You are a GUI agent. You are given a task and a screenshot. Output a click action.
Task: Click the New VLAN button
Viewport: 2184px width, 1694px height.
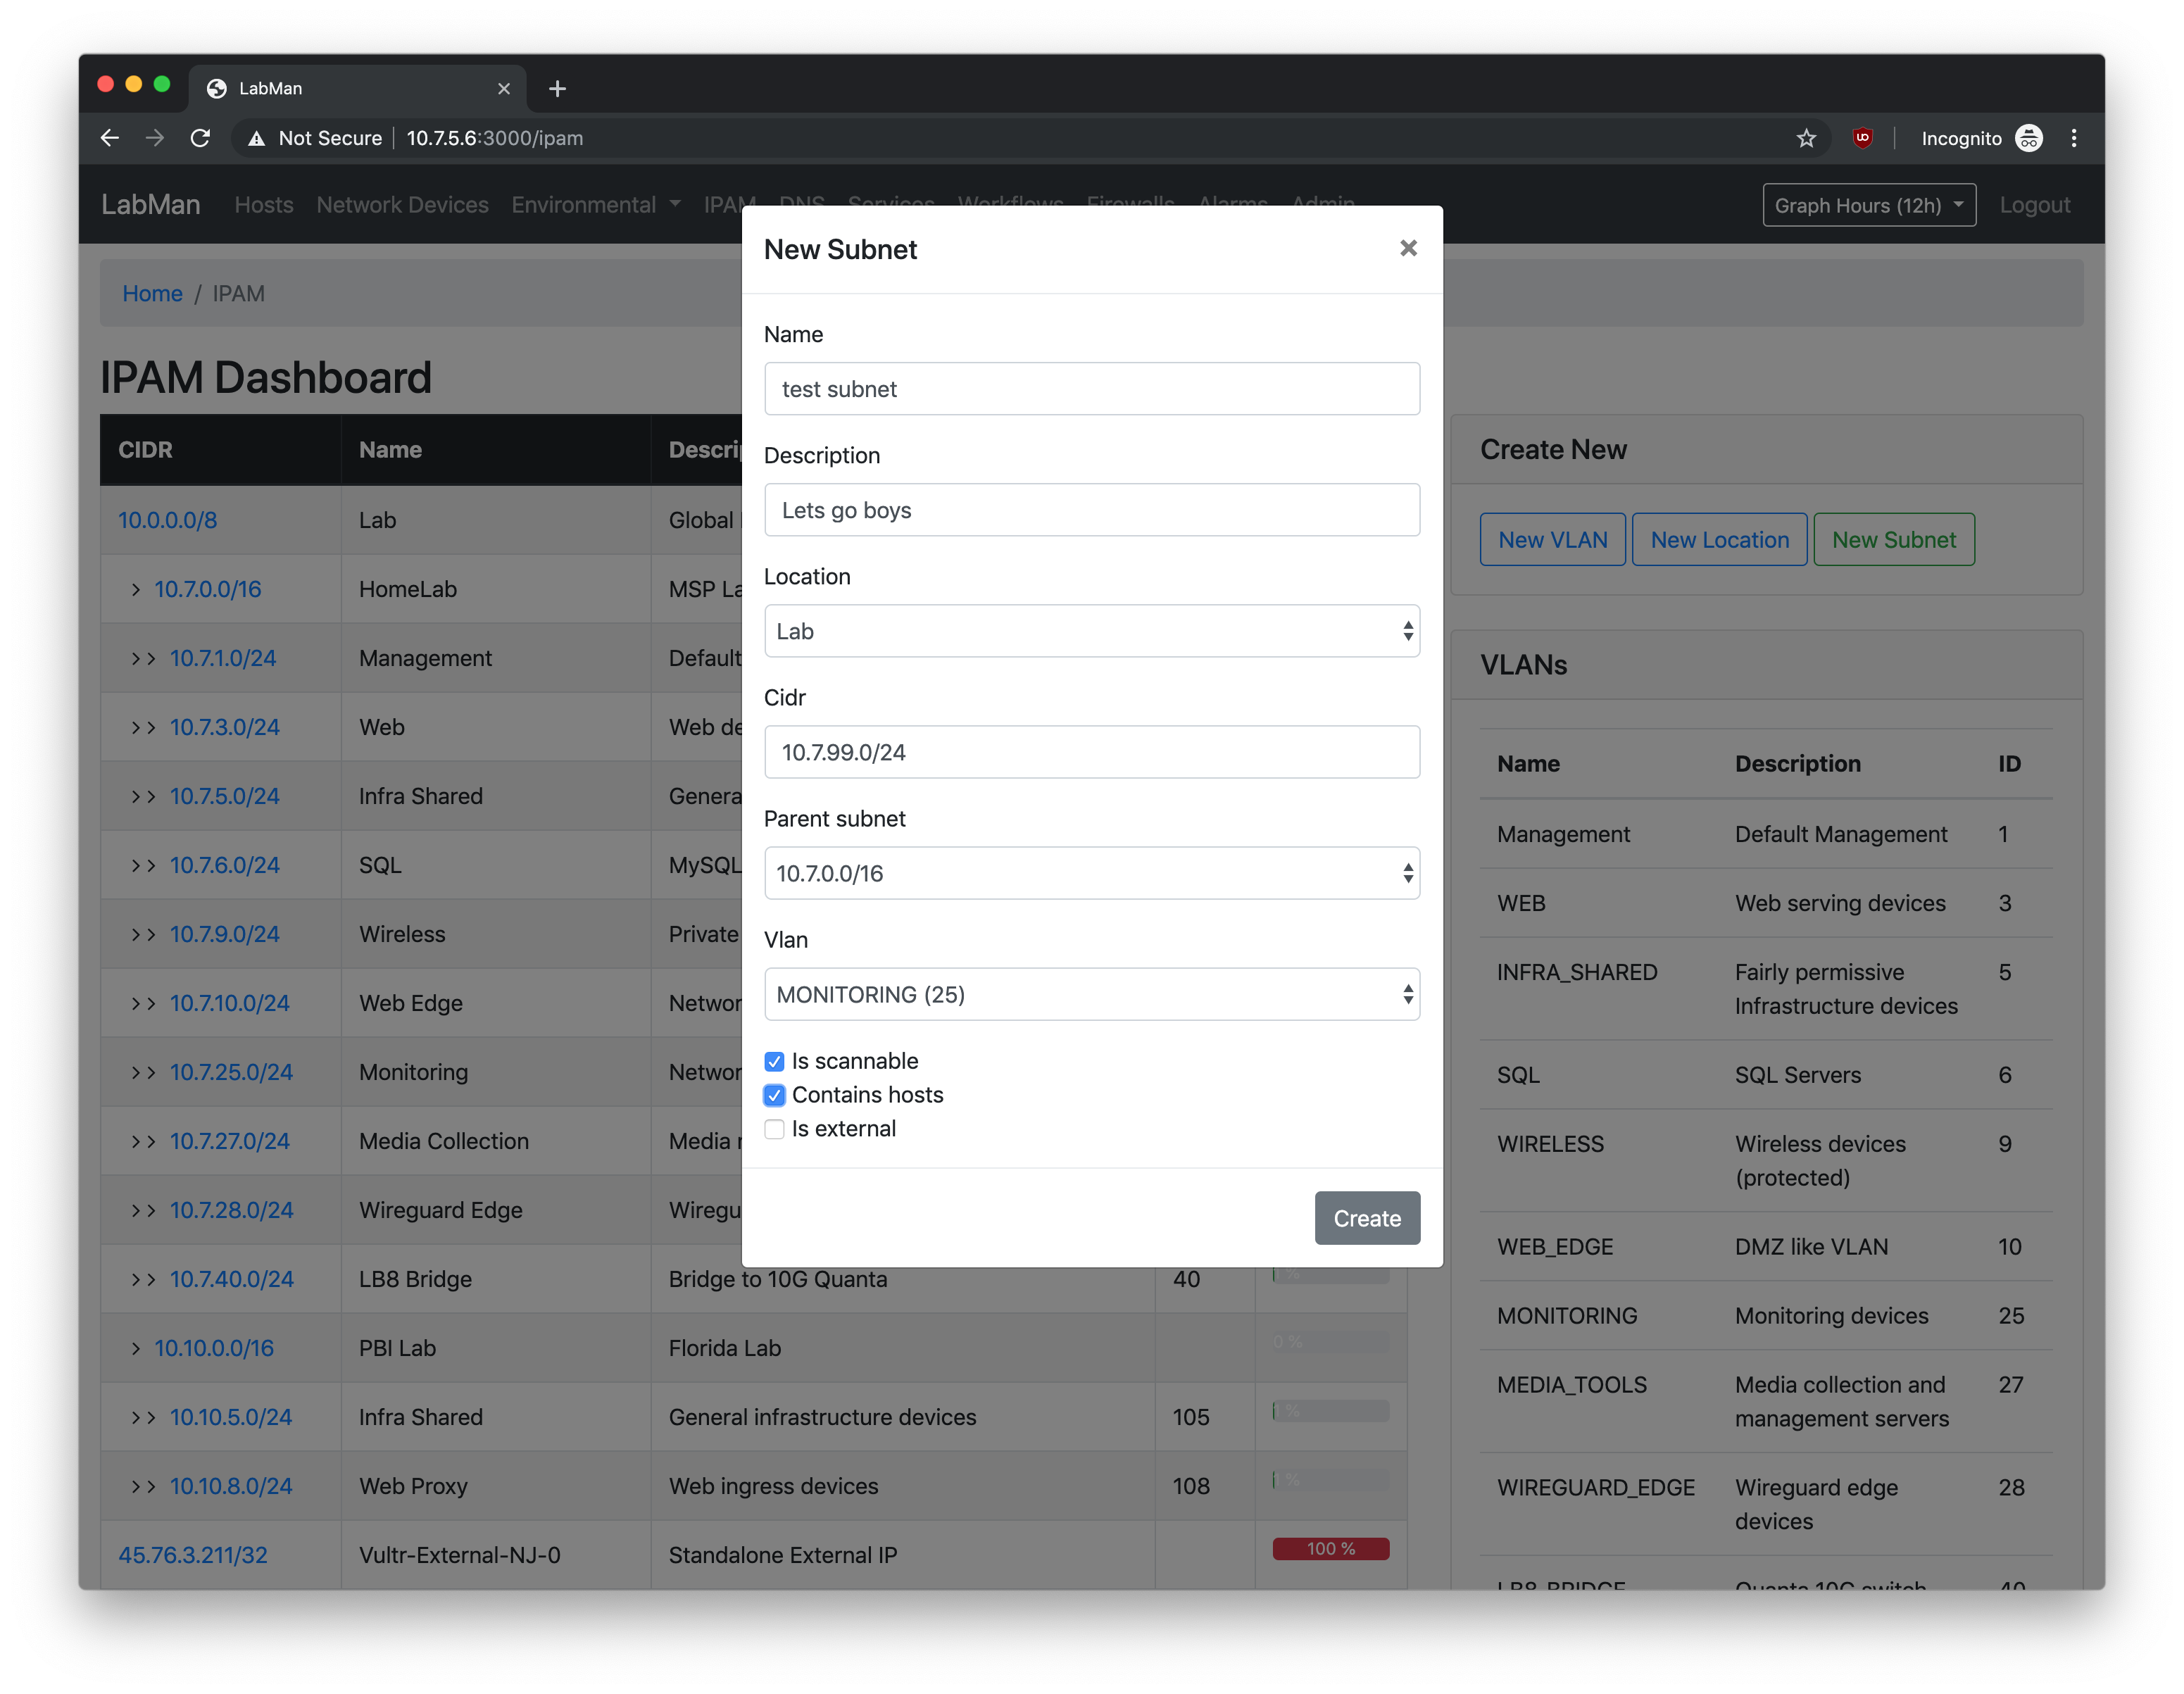point(1552,540)
